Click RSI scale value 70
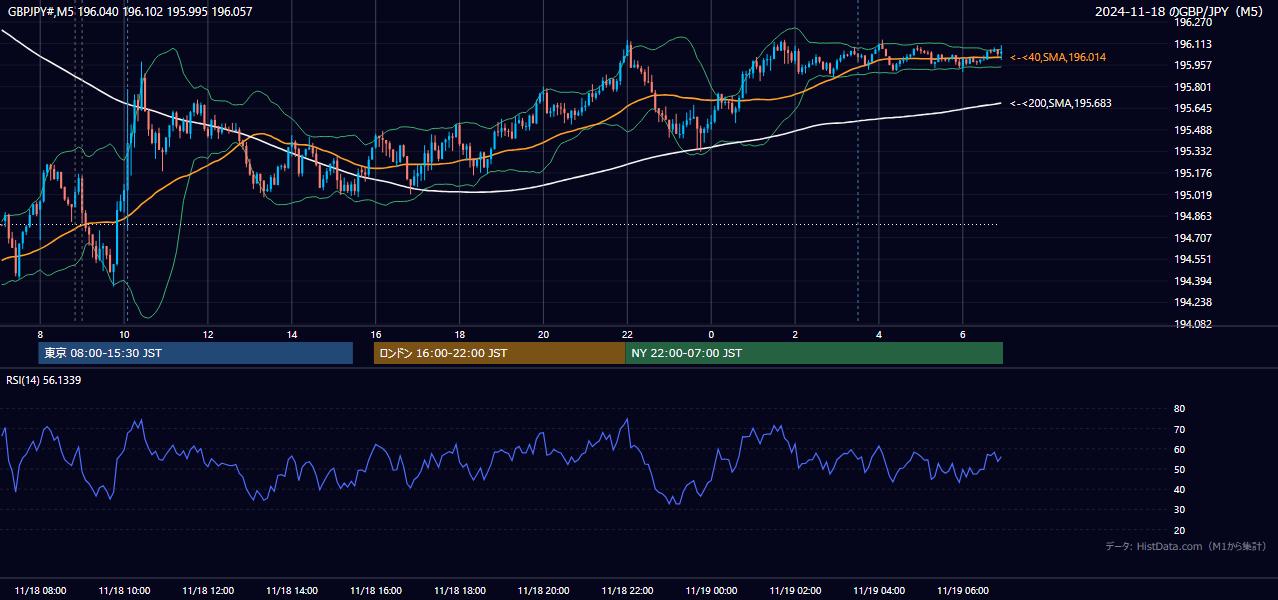1278x600 pixels. [x=1179, y=429]
